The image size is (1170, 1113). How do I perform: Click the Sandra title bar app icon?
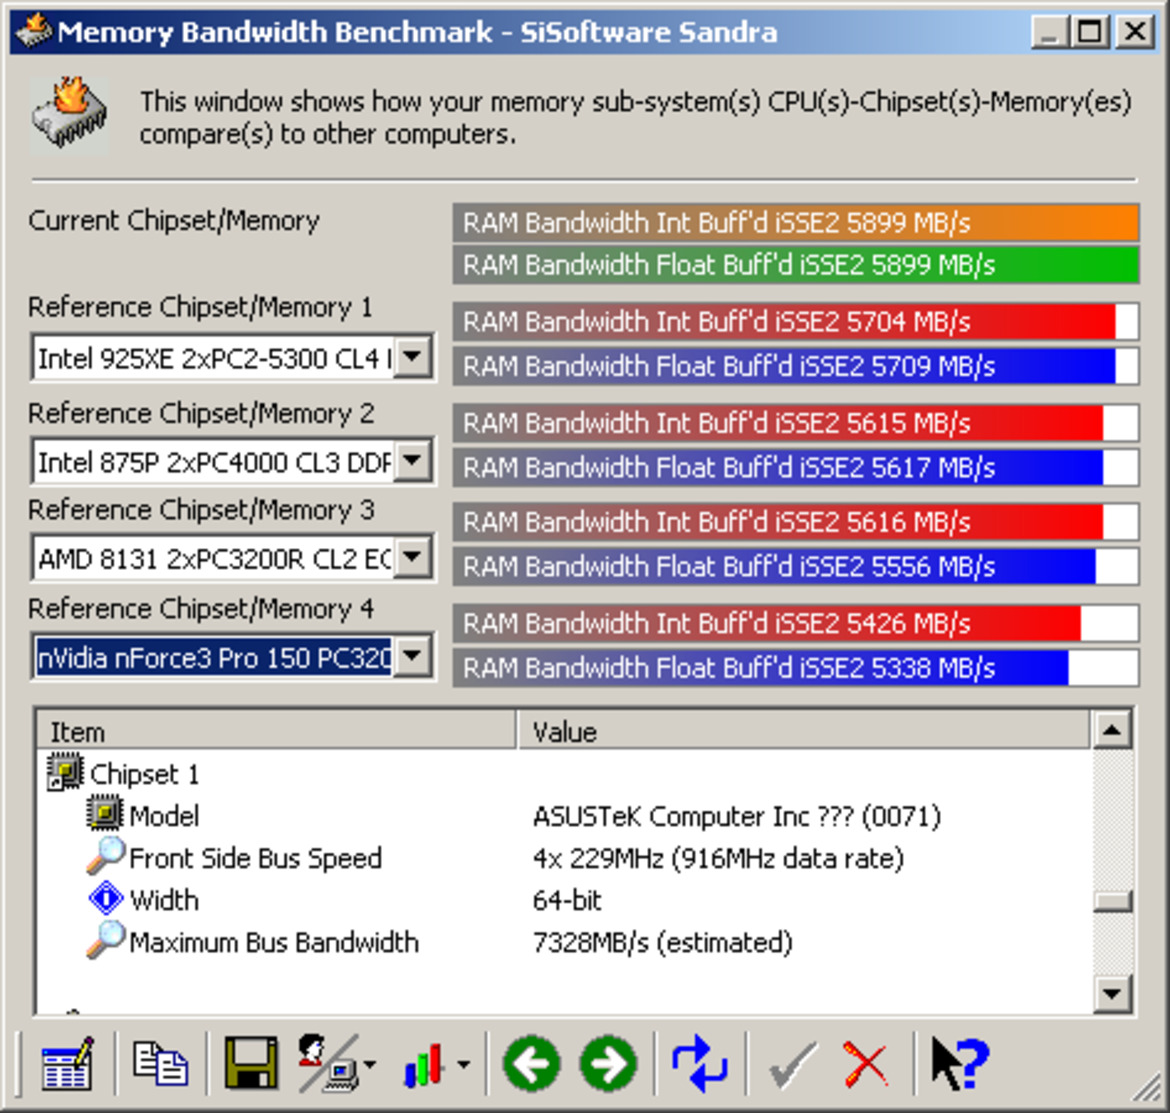pos(34,31)
